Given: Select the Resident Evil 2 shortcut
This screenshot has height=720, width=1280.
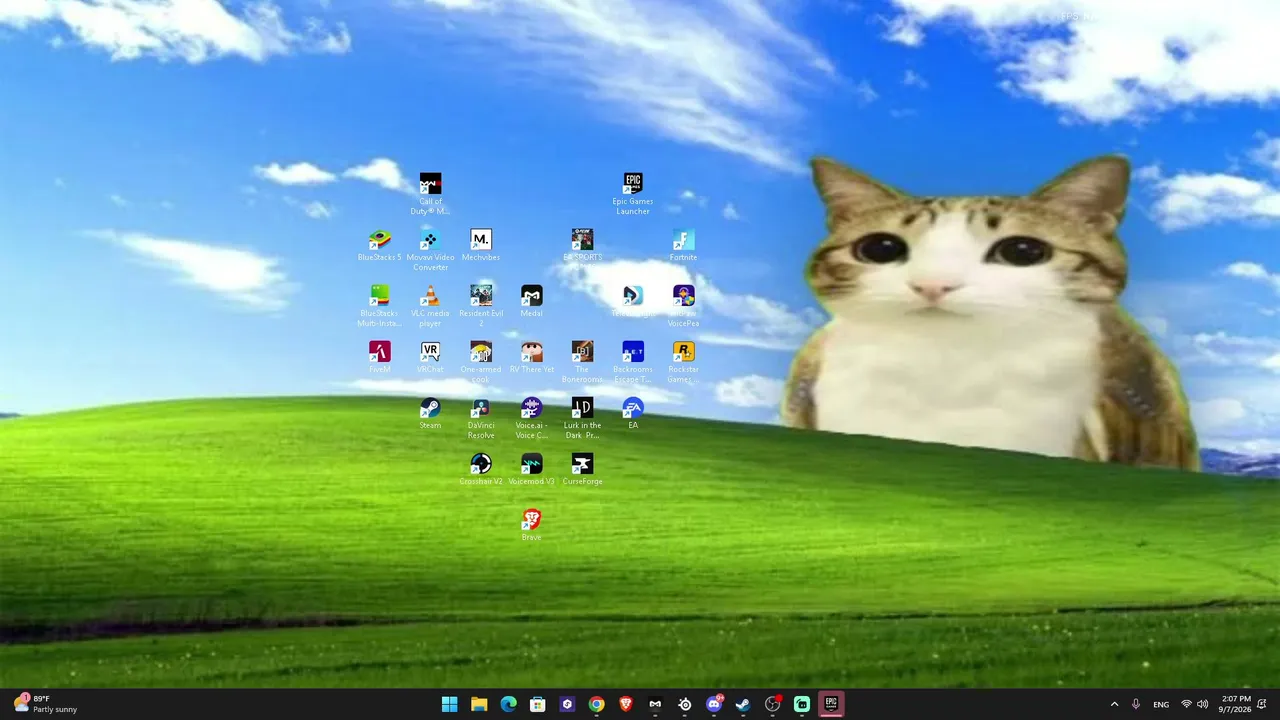Looking at the screenshot, I should (481, 306).
